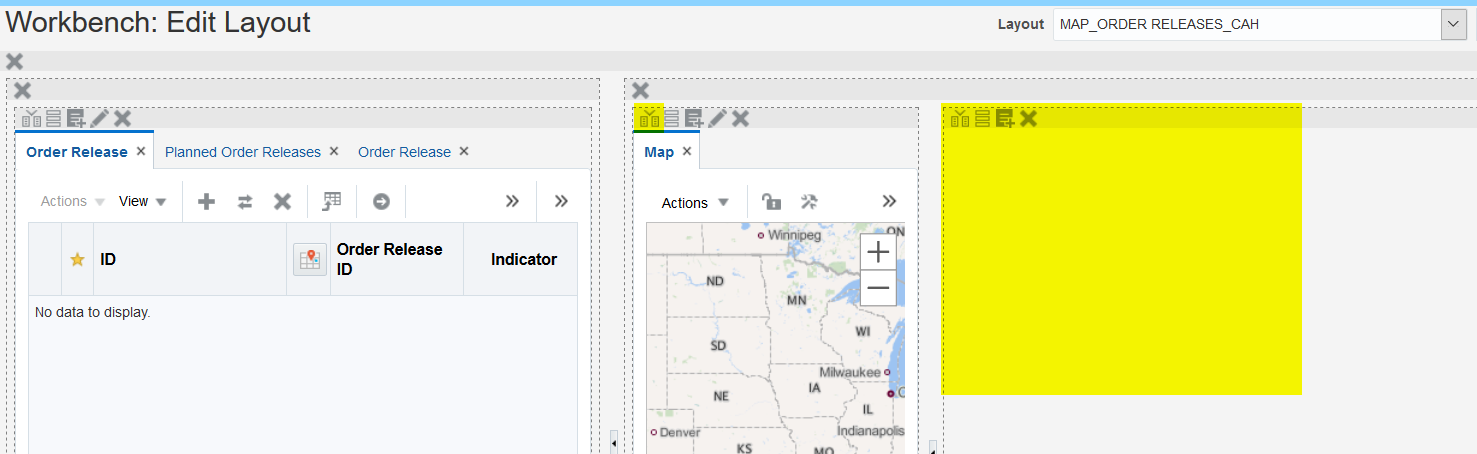Switch to the Planned Order Releases tab
Image resolution: width=1477 pixels, height=454 pixels.
tap(243, 152)
